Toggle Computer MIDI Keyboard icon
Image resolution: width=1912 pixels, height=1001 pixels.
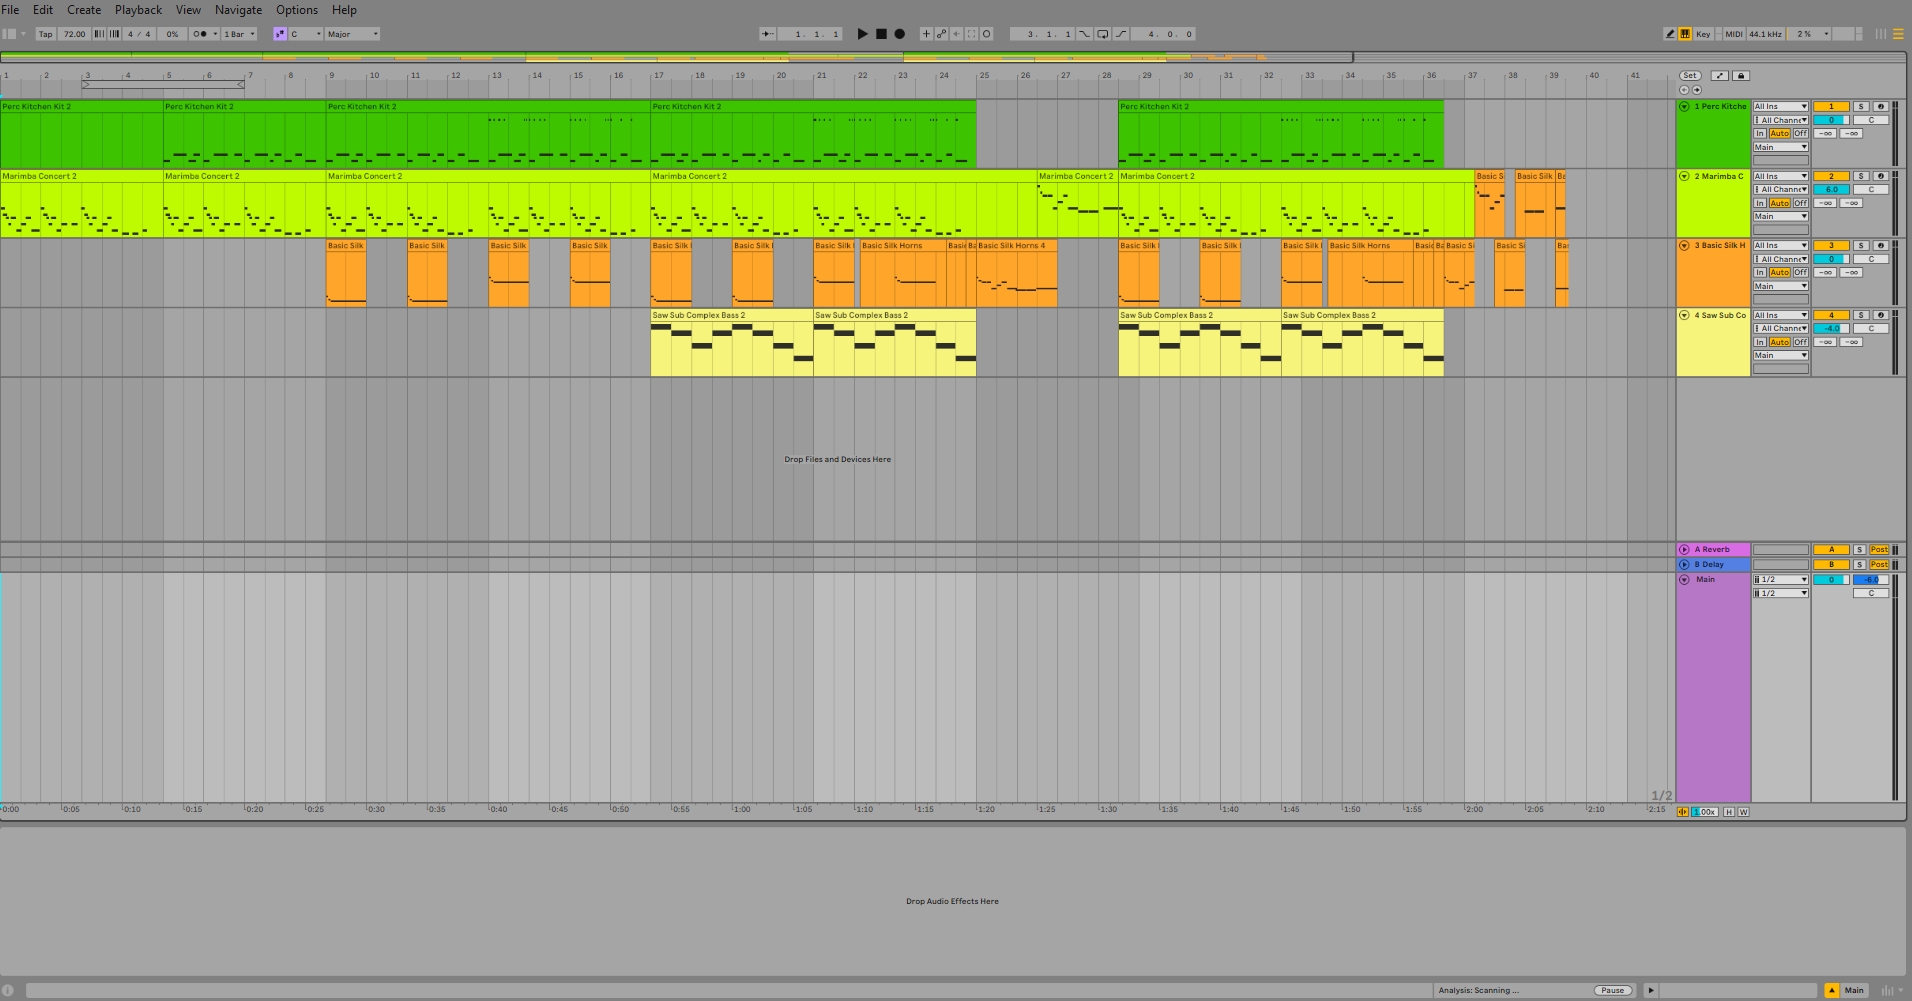click(x=1685, y=34)
